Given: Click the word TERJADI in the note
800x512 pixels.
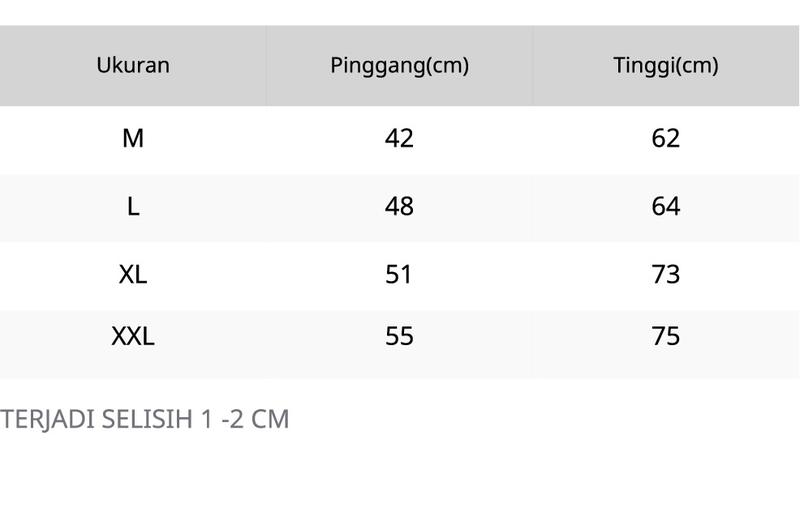Looking at the screenshot, I should click(47, 420).
